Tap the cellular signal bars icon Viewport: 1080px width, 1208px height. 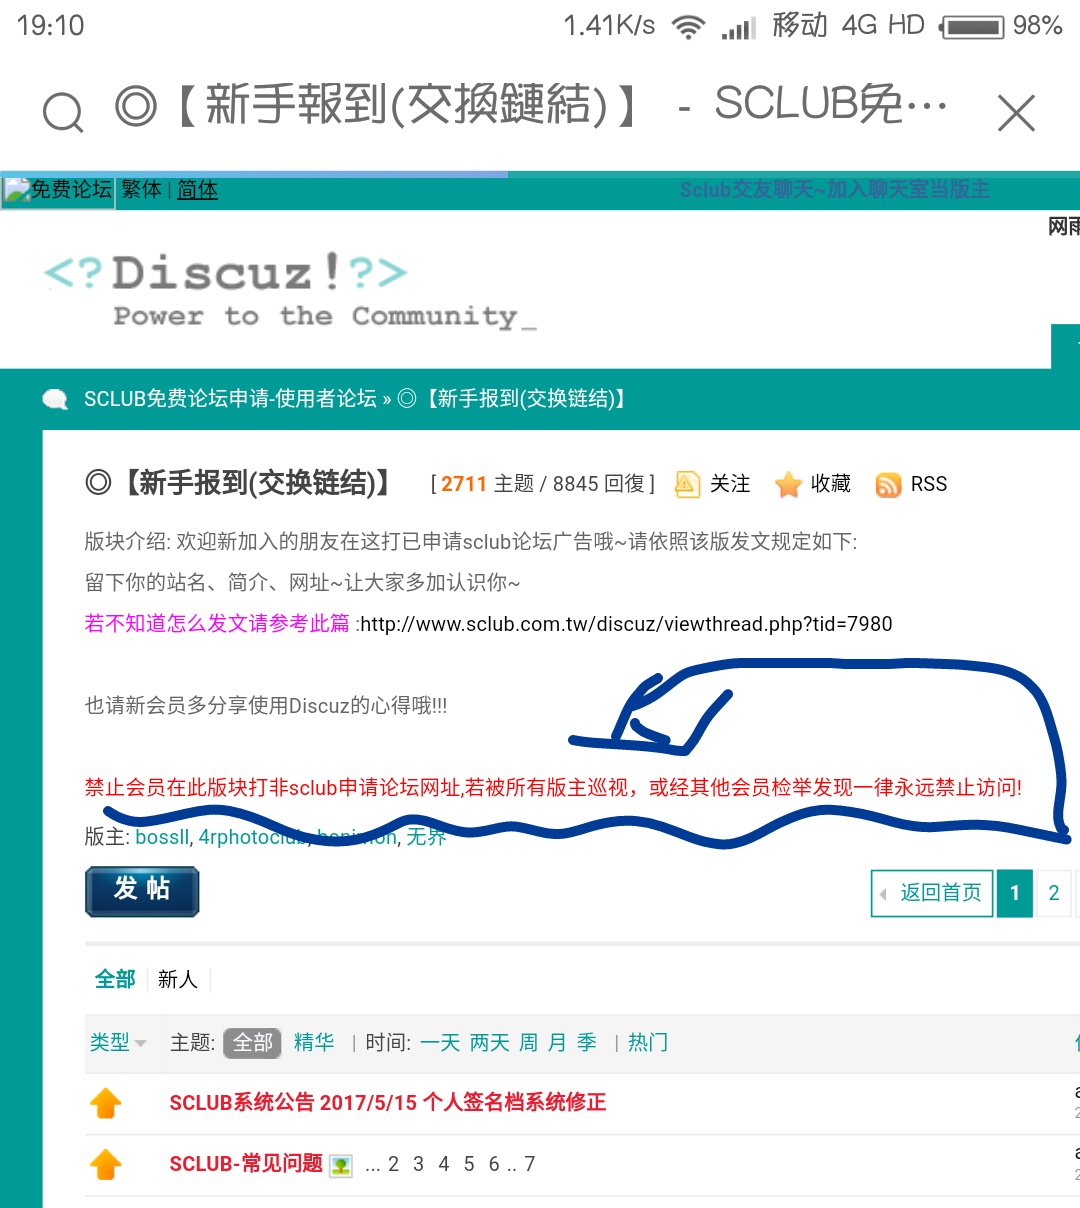click(x=739, y=29)
